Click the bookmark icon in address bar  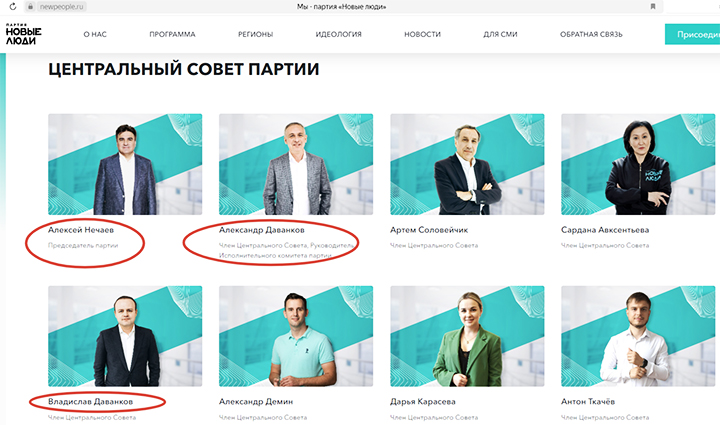point(653,7)
